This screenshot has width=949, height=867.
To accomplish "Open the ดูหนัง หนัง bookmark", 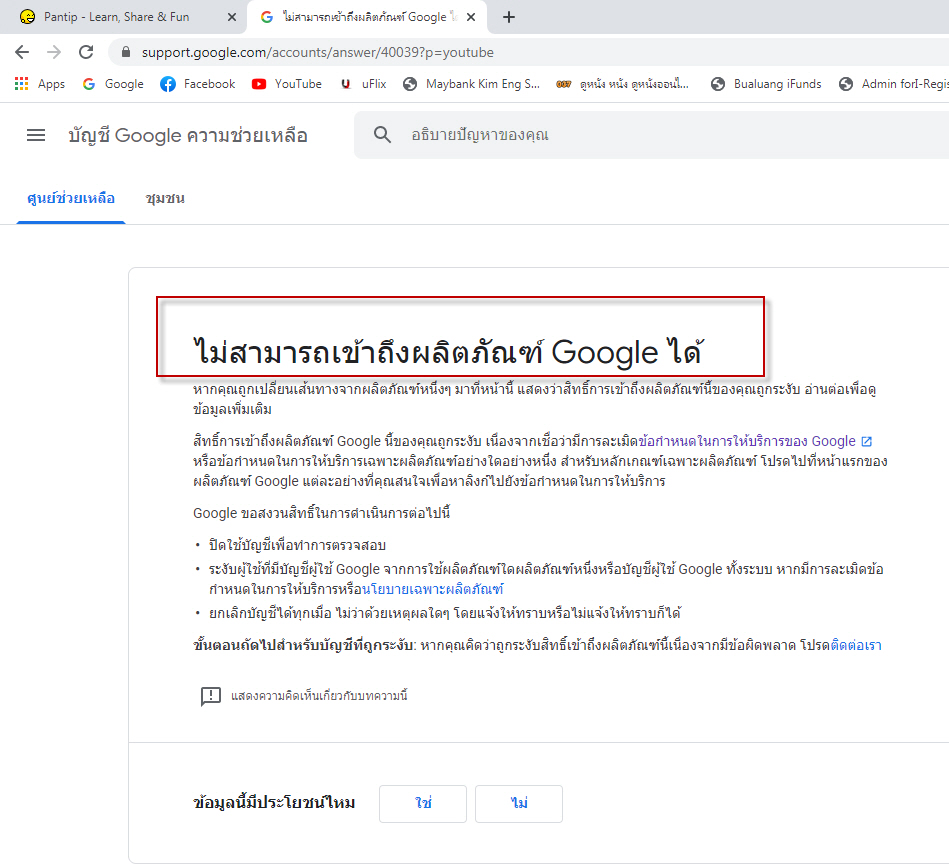I will [623, 83].
